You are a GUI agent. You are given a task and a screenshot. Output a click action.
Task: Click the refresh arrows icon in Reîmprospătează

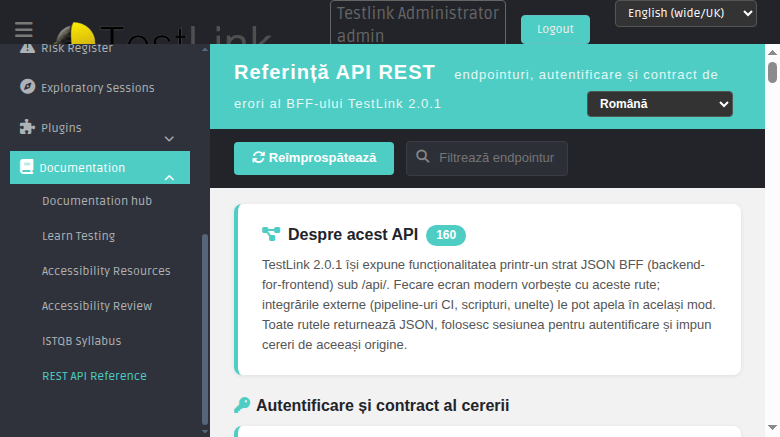click(x=258, y=157)
